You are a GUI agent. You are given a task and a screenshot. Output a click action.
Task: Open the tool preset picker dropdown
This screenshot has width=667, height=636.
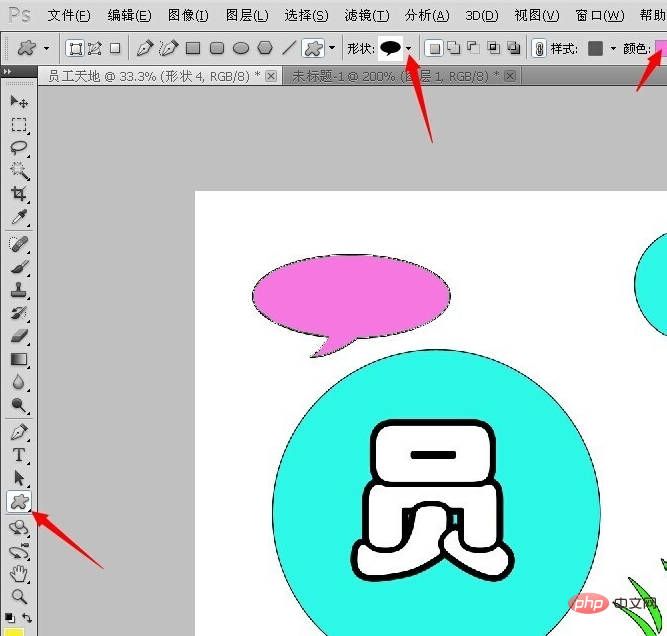tap(46, 48)
